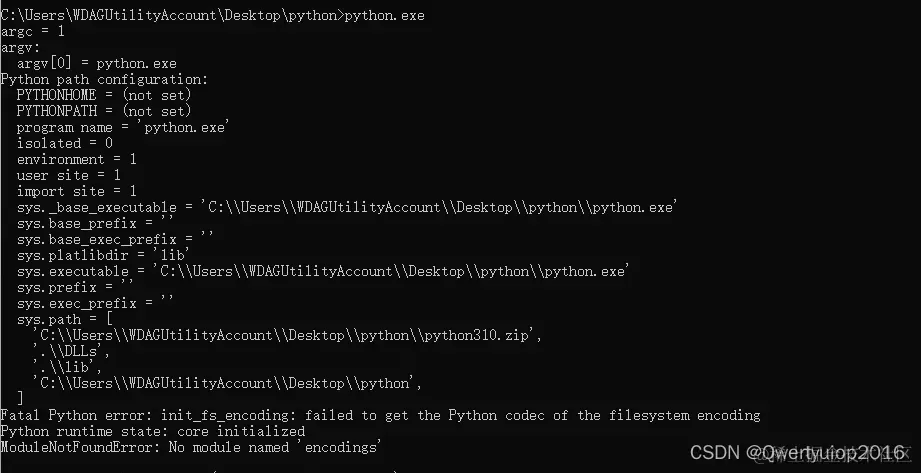
Task: Click the 'sys.prefix' line
Action: [76, 287]
